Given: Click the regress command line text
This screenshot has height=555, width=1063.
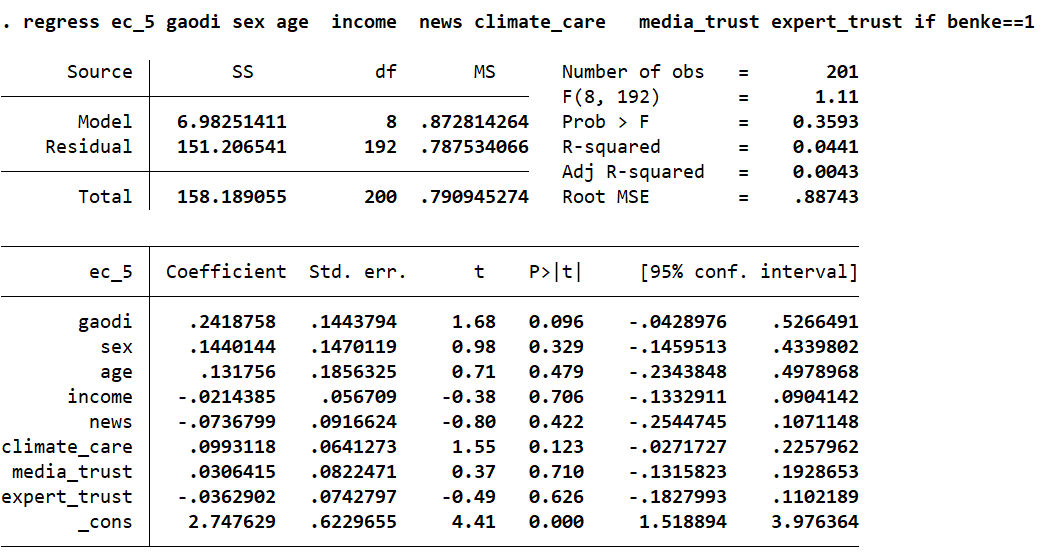Looking at the screenshot, I should [518, 22].
